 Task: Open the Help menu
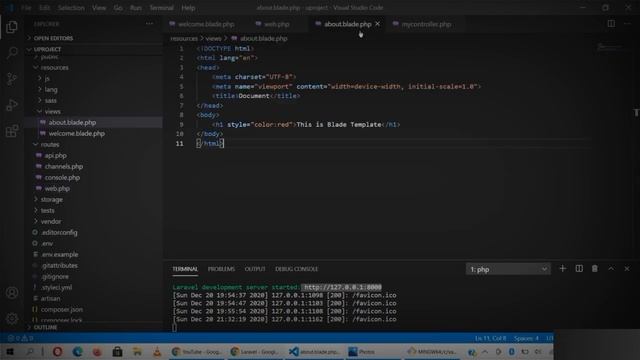click(x=188, y=8)
